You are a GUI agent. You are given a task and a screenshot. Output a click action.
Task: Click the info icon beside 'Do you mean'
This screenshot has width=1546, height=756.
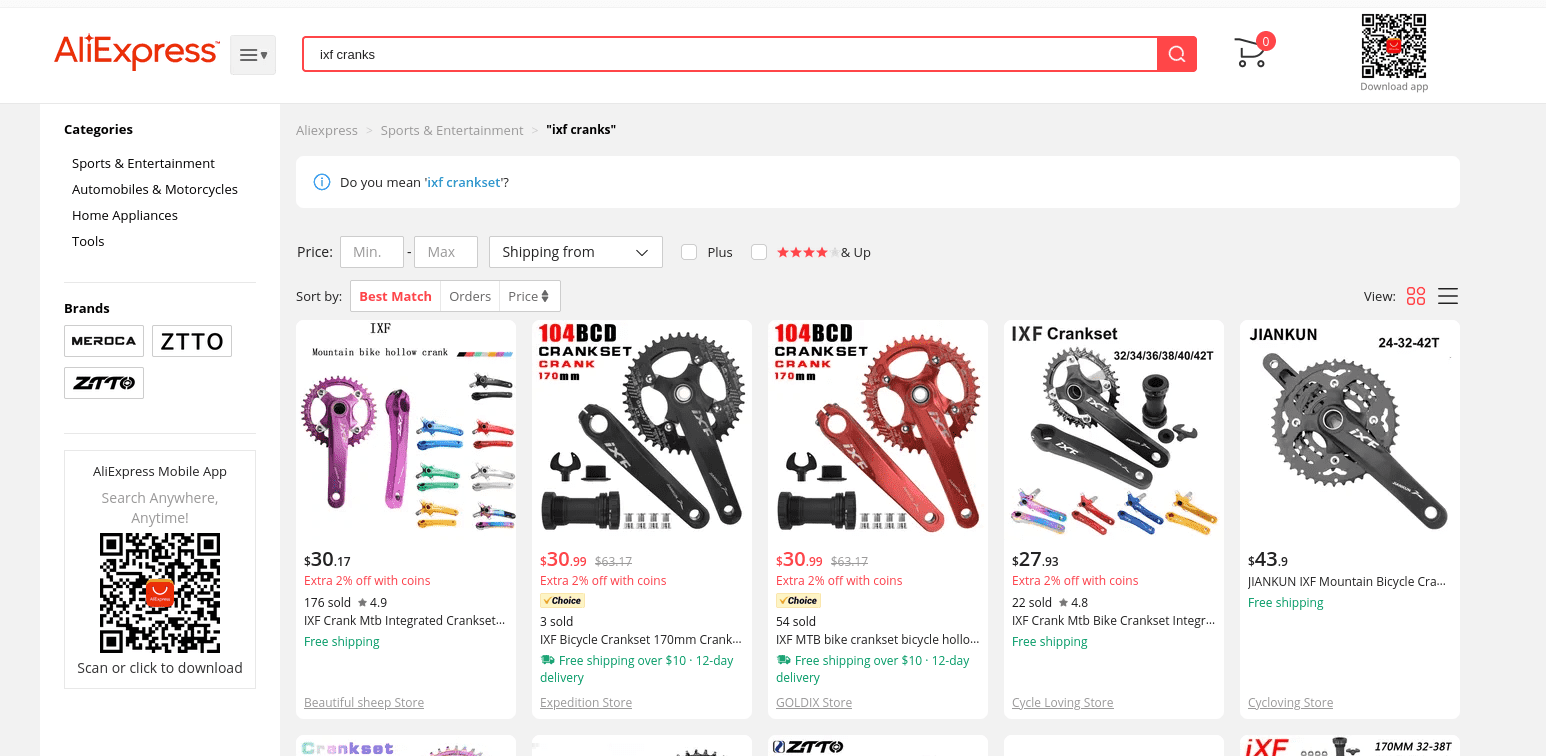click(x=322, y=182)
